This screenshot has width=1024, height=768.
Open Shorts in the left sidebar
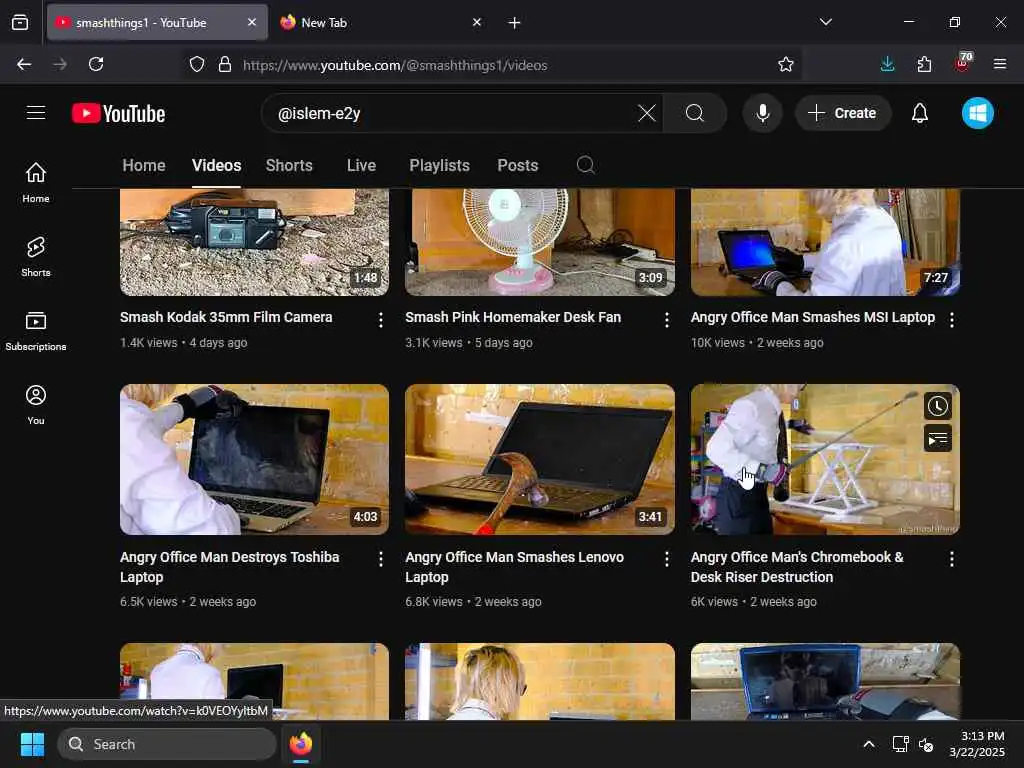tap(36, 257)
